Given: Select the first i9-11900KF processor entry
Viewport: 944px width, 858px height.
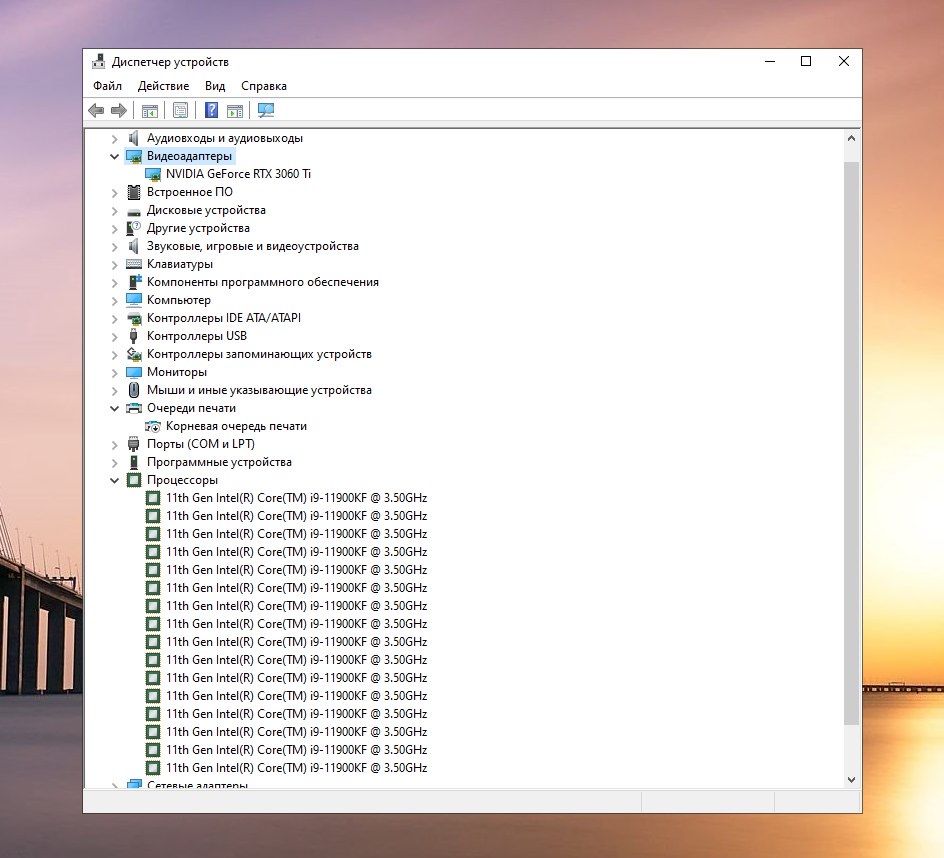Looking at the screenshot, I should 296,498.
